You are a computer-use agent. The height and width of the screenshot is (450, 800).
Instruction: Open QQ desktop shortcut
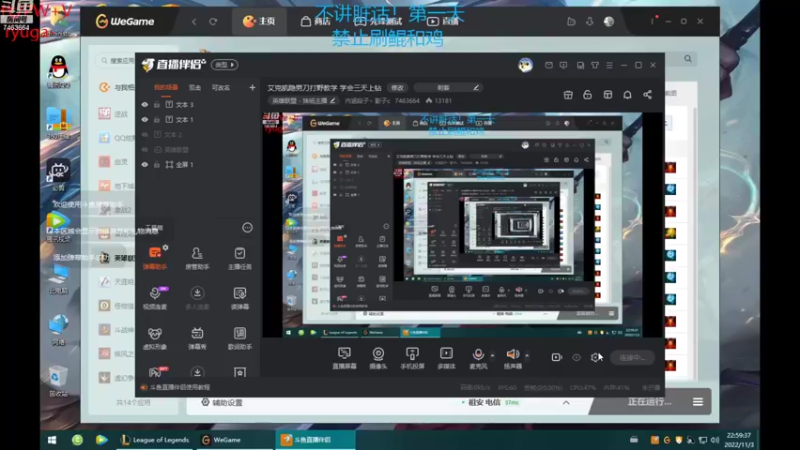point(58,71)
